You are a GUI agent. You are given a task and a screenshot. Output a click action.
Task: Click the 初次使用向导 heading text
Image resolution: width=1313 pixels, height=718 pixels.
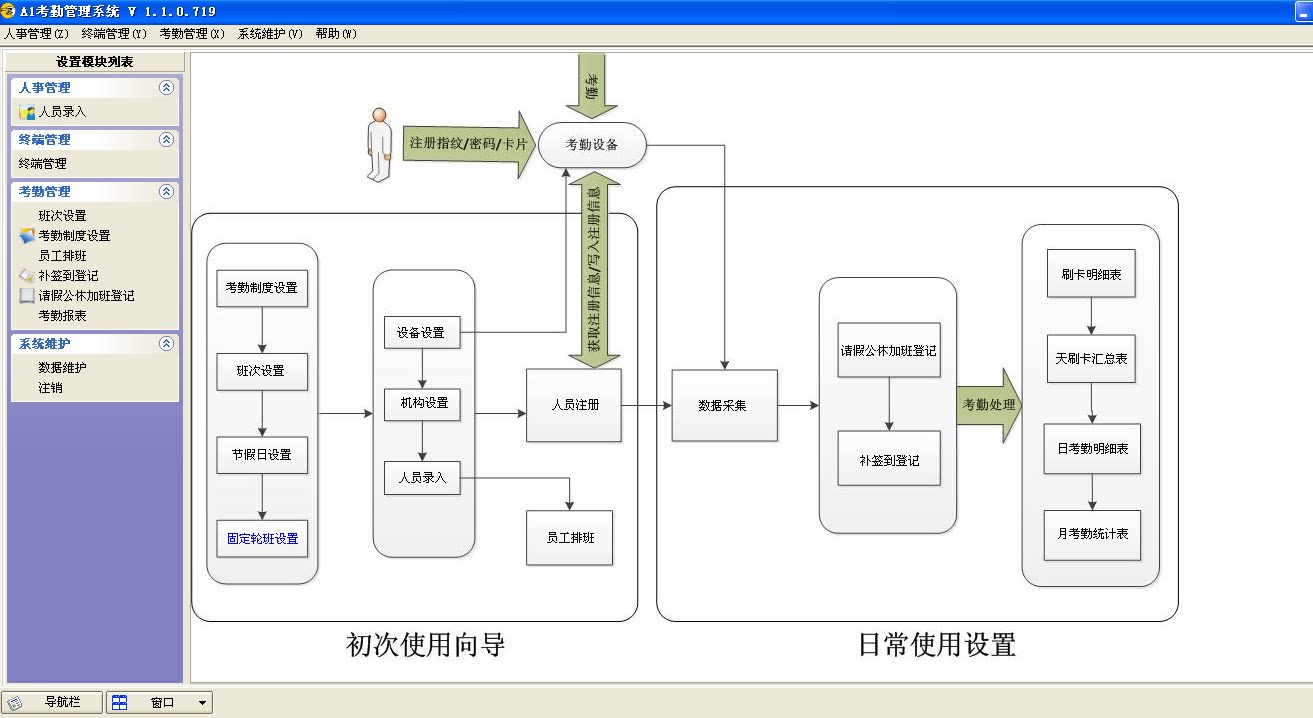point(426,645)
